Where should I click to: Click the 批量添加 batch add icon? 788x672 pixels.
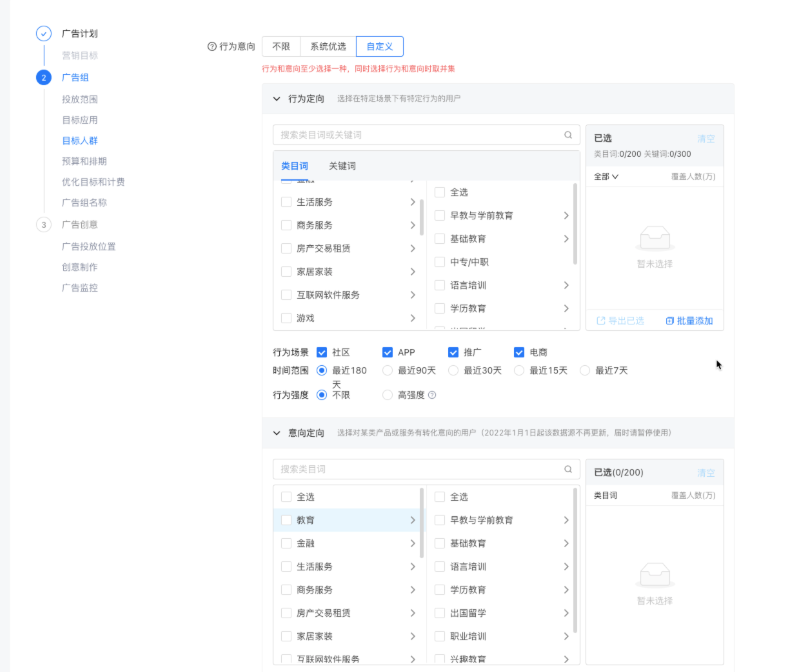coord(670,321)
